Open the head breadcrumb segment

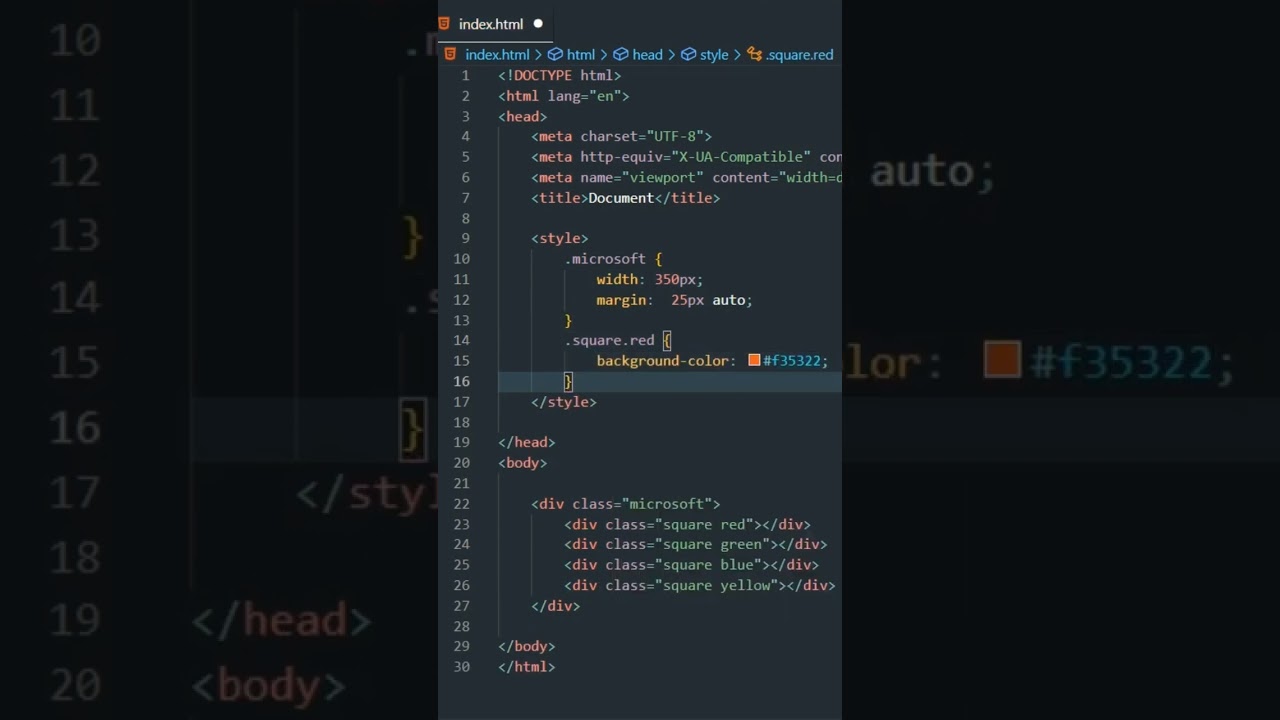tap(647, 55)
